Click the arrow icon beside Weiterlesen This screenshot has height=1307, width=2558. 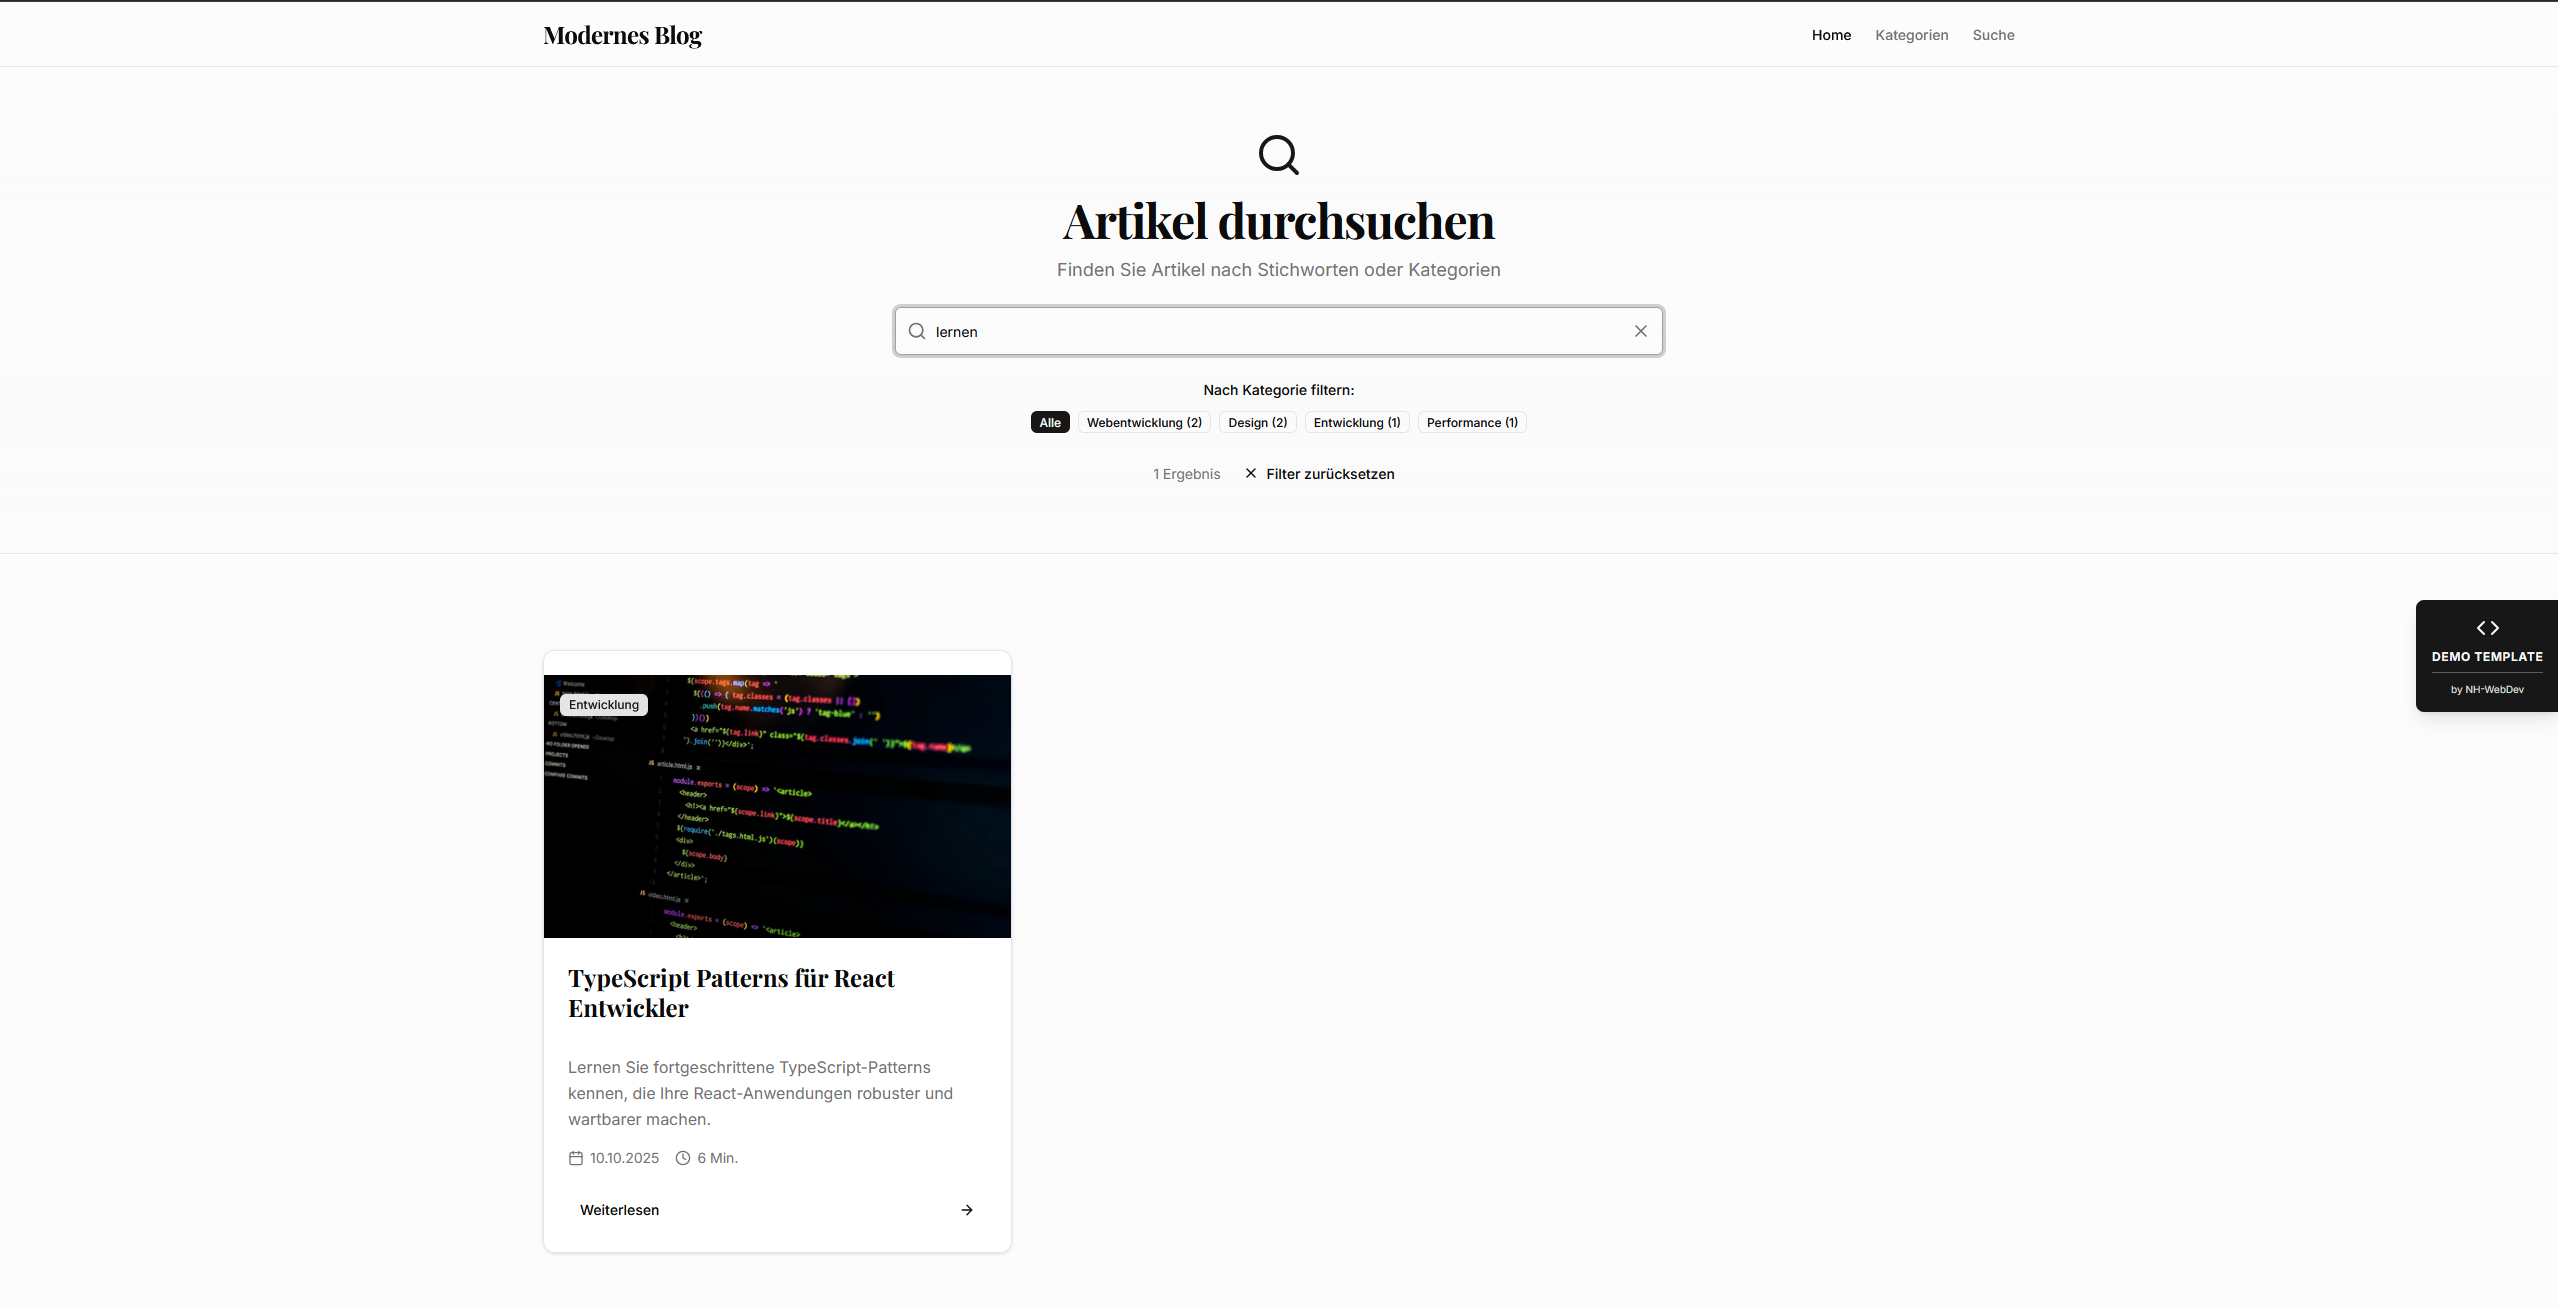[966, 1209]
